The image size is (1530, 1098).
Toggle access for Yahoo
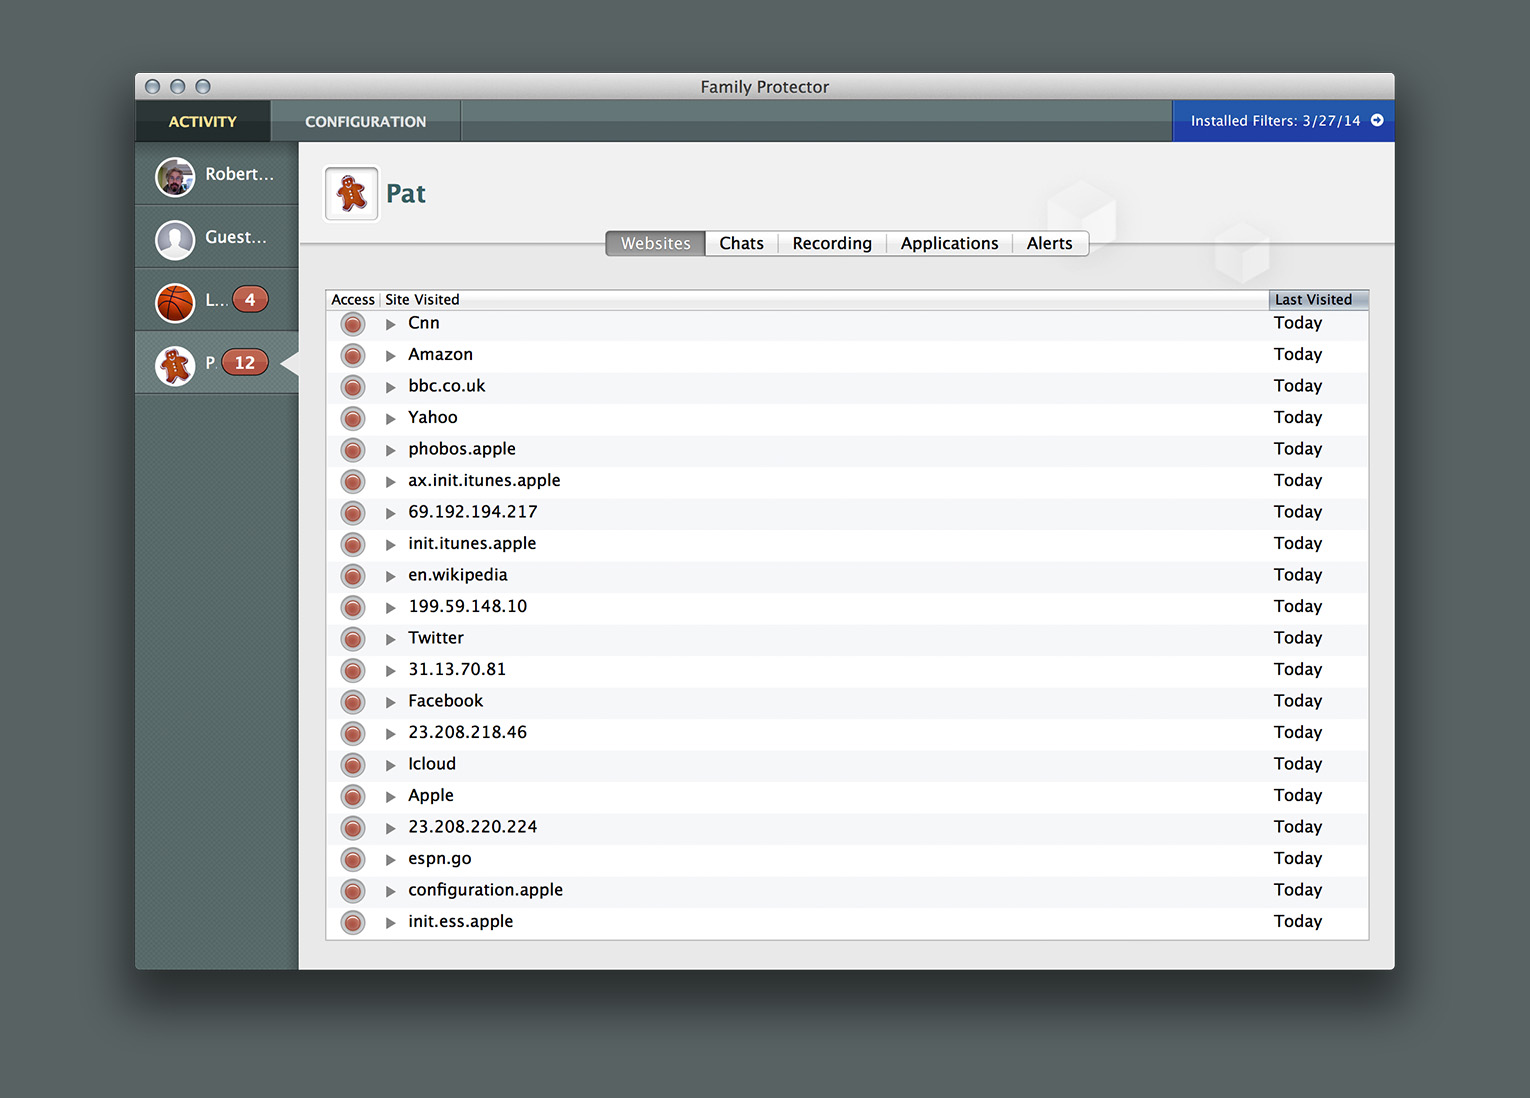(x=353, y=418)
